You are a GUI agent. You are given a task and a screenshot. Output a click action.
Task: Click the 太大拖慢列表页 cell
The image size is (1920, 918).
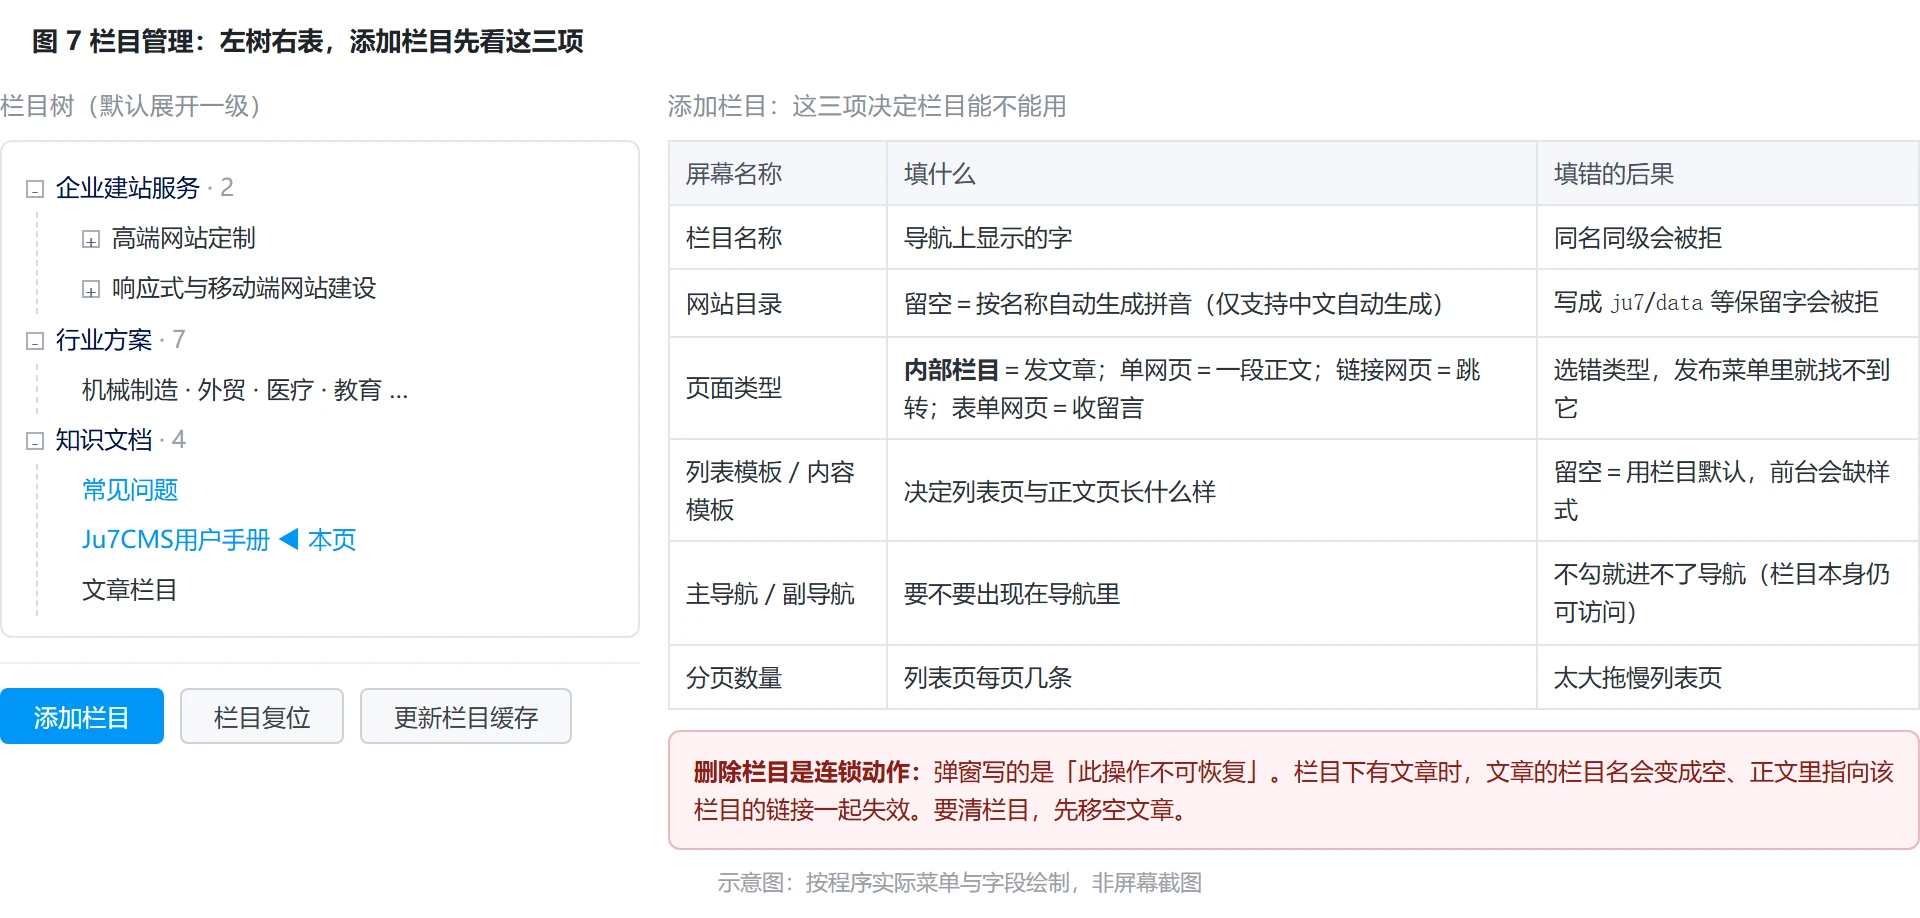pyautogui.click(x=1728, y=678)
